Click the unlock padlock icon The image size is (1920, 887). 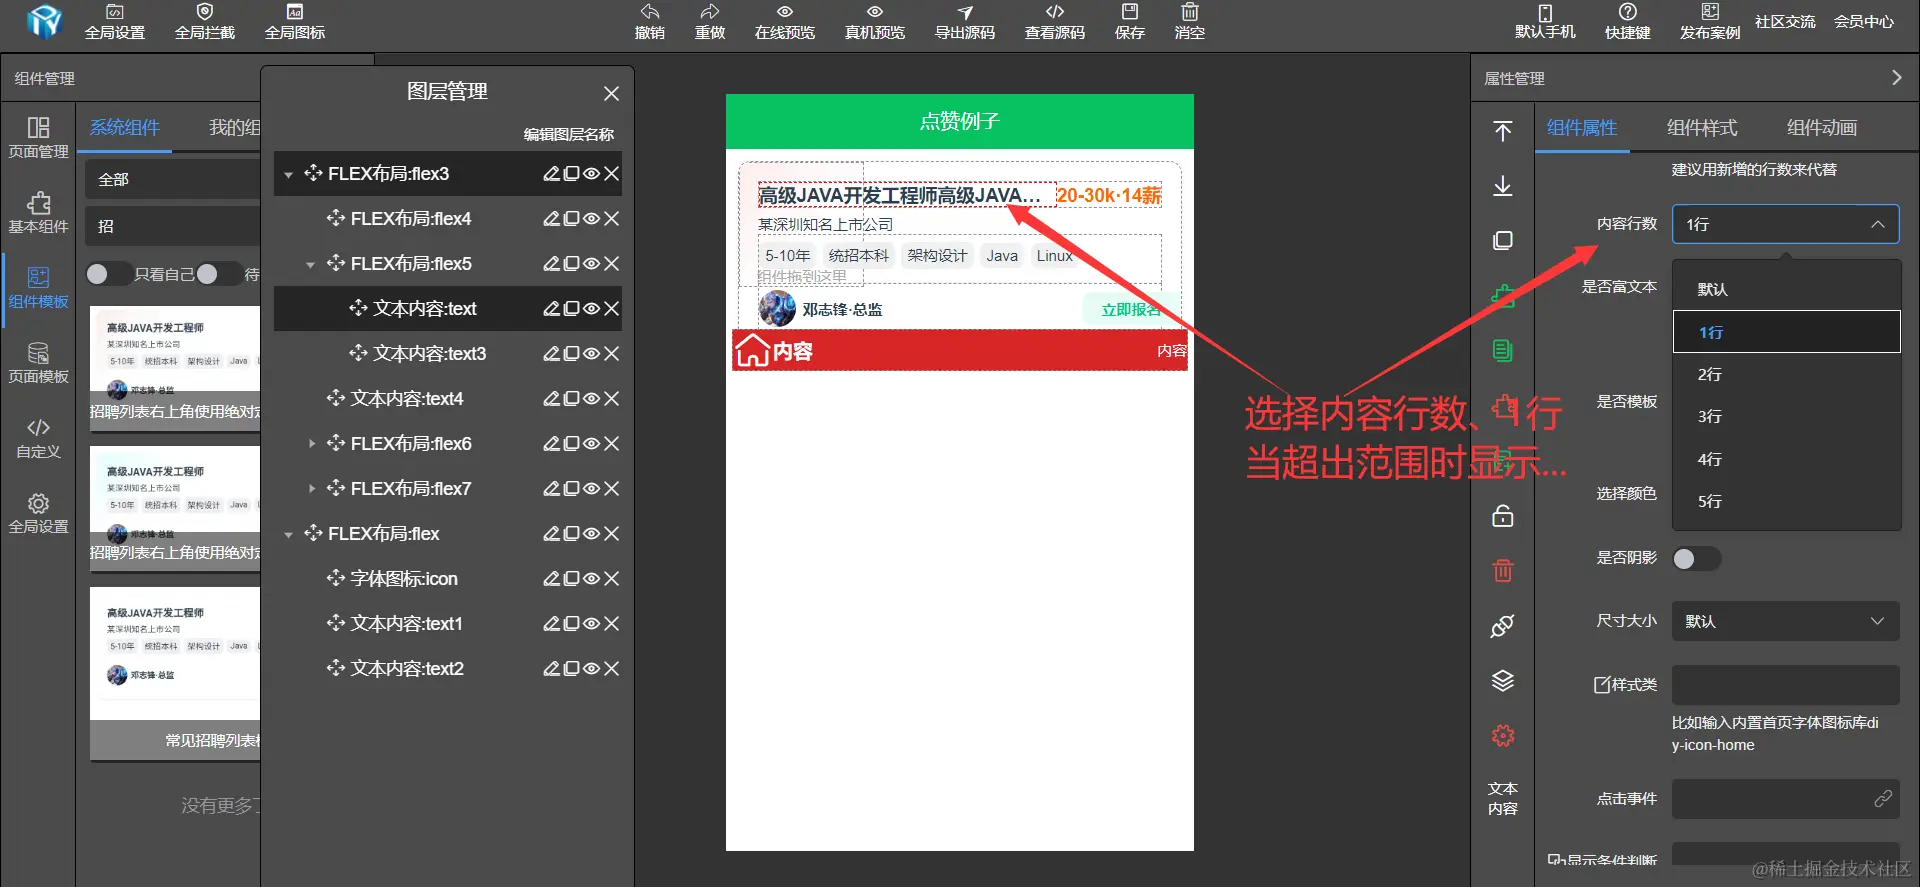(1502, 516)
